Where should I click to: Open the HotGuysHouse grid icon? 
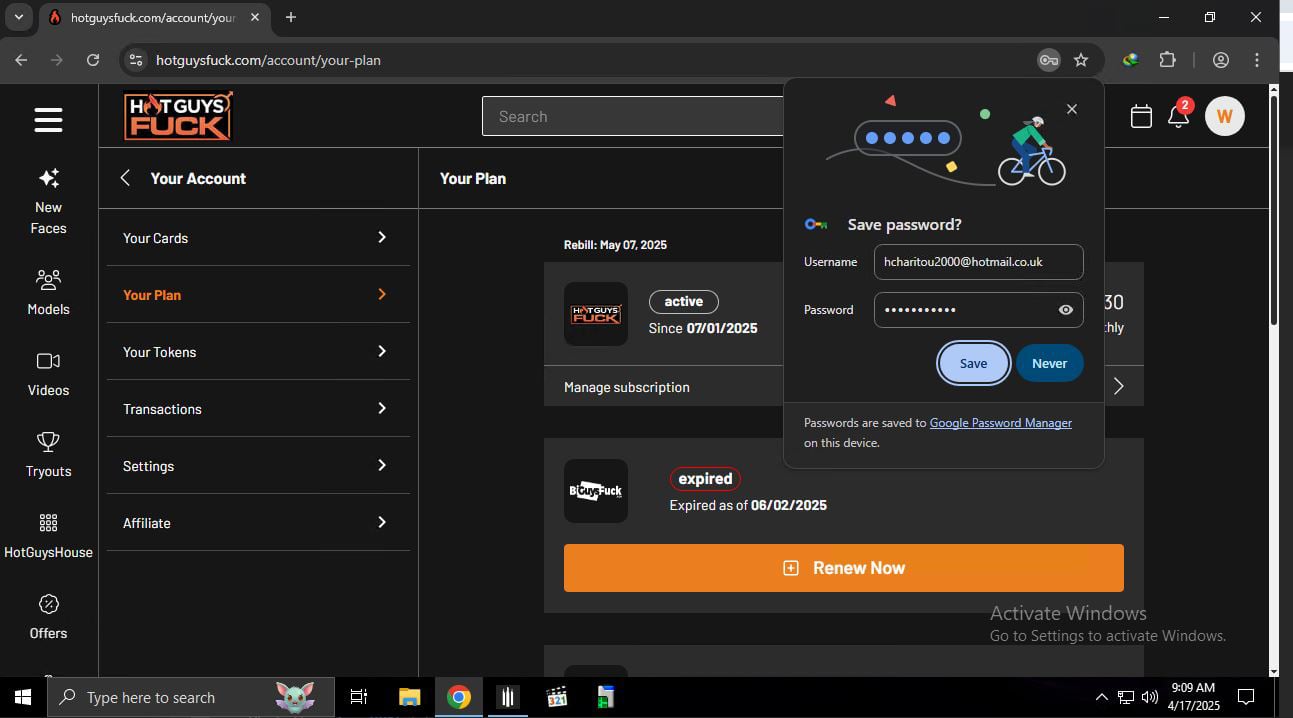coord(48,523)
